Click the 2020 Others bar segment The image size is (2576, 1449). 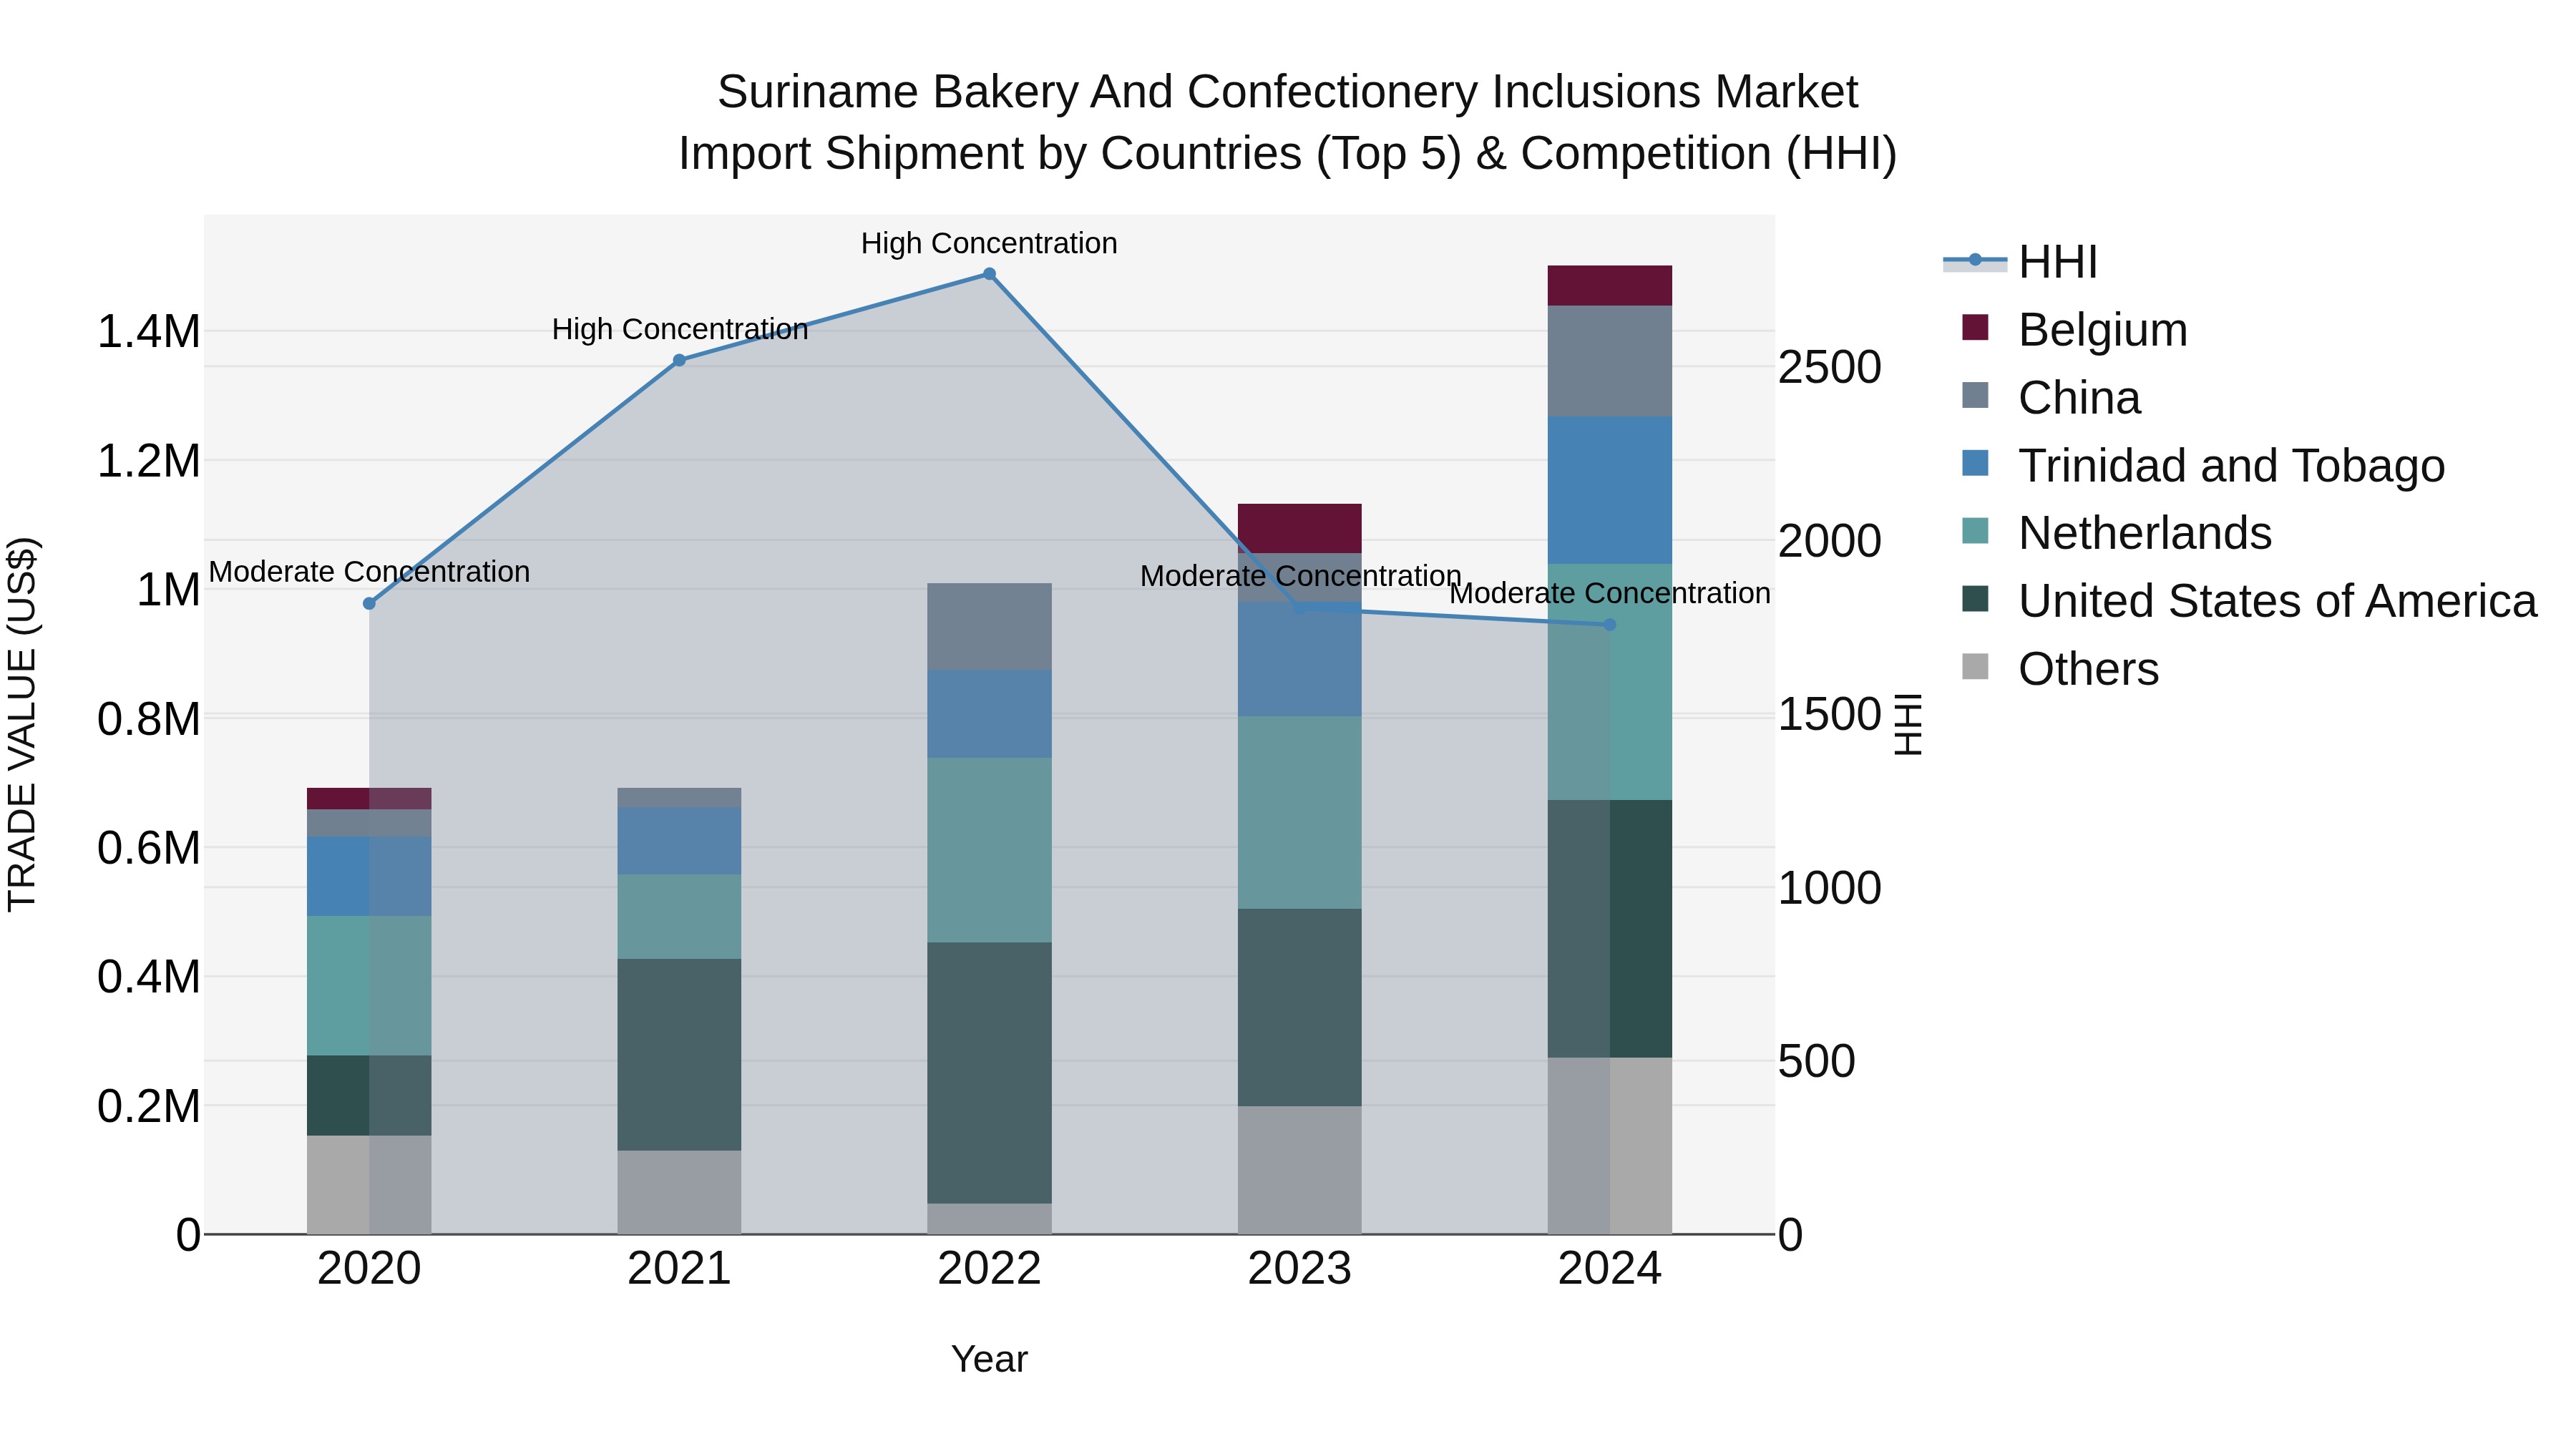[x=369, y=1185]
